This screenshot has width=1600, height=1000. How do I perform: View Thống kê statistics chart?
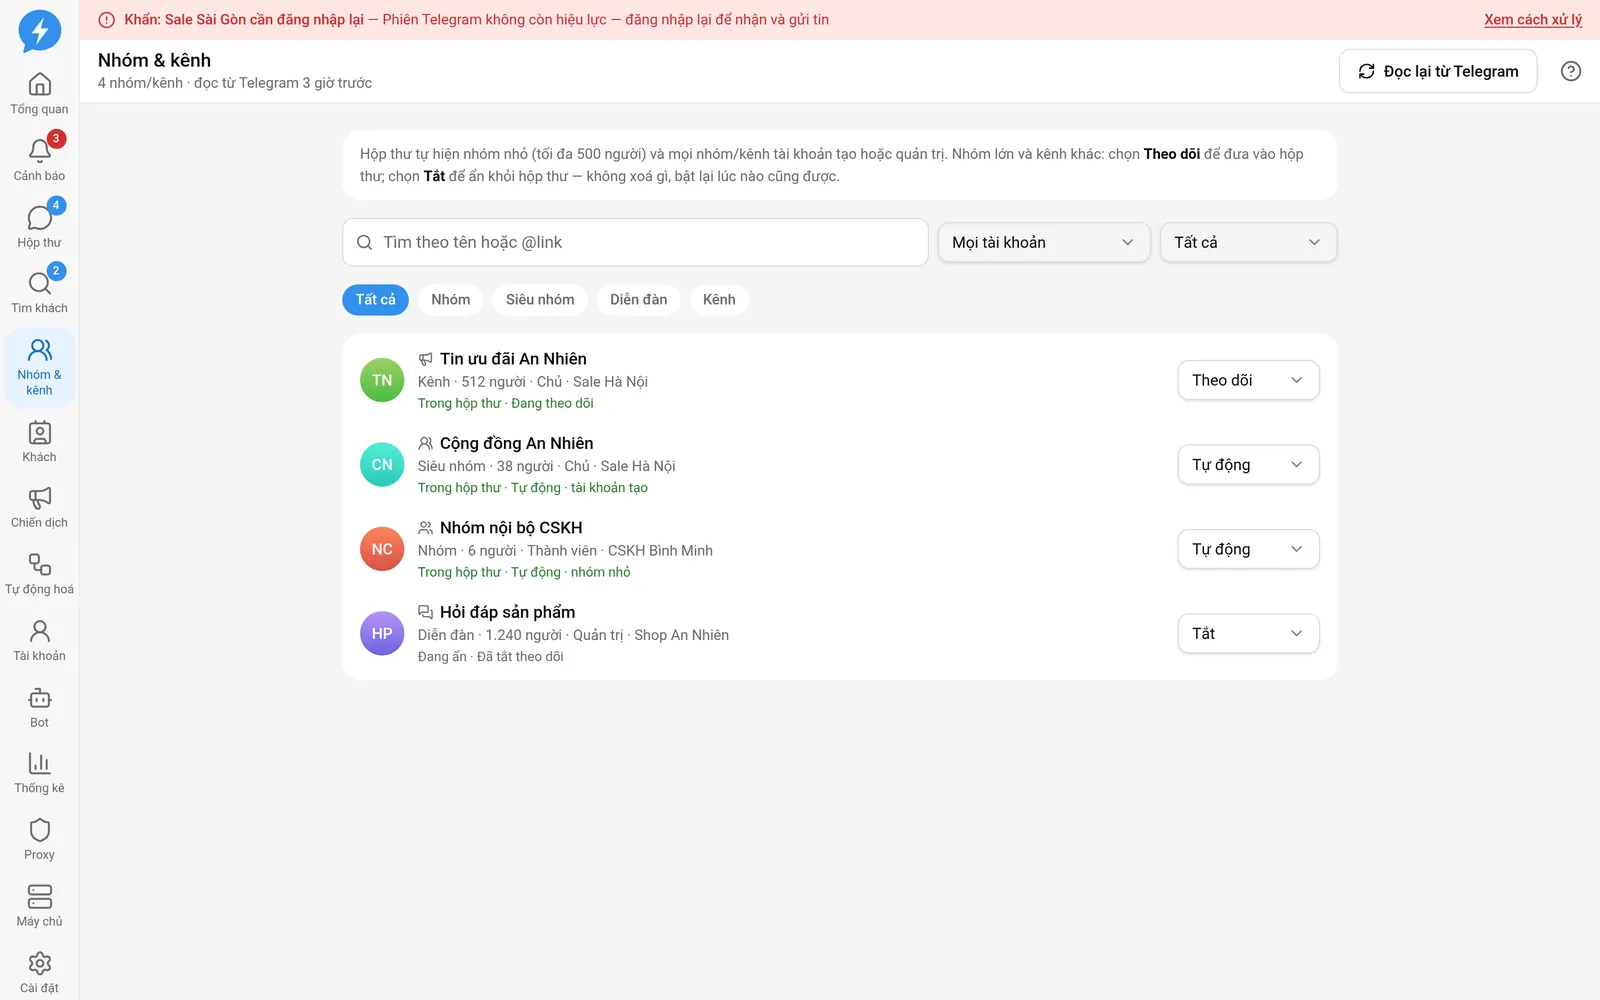click(x=40, y=773)
